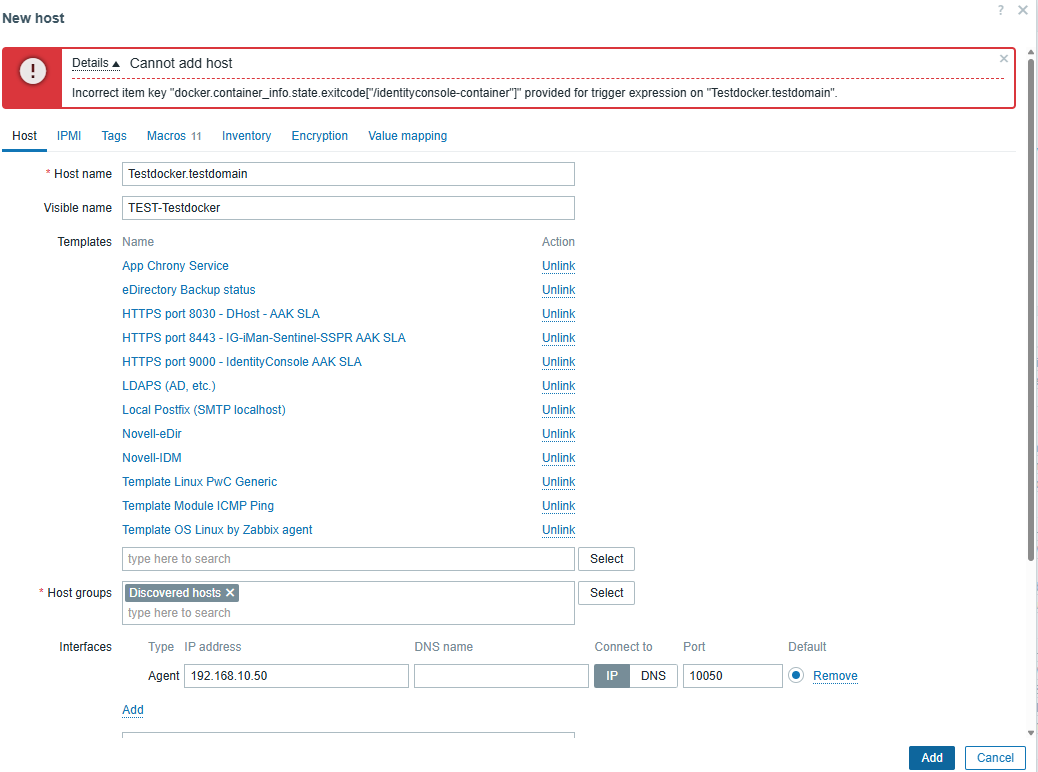The height and width of the screenshot is (772, 1038).
Task: Click the agent Port input field
Action: click(x=732, y=676)
